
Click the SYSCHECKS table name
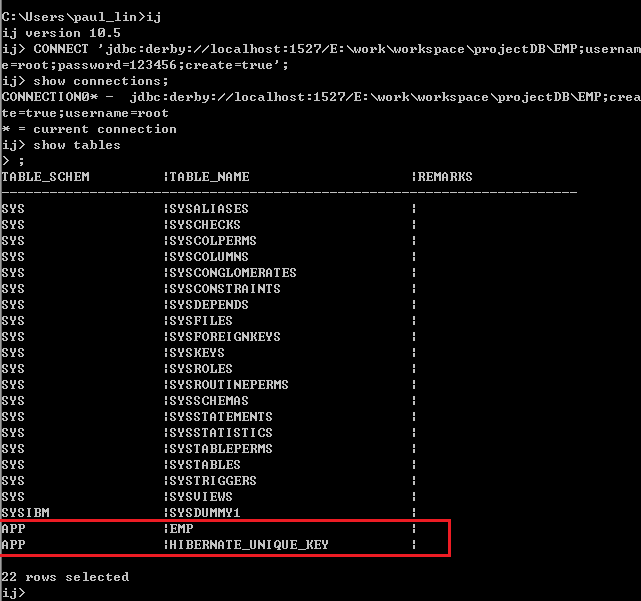click(x=205, y=225)
